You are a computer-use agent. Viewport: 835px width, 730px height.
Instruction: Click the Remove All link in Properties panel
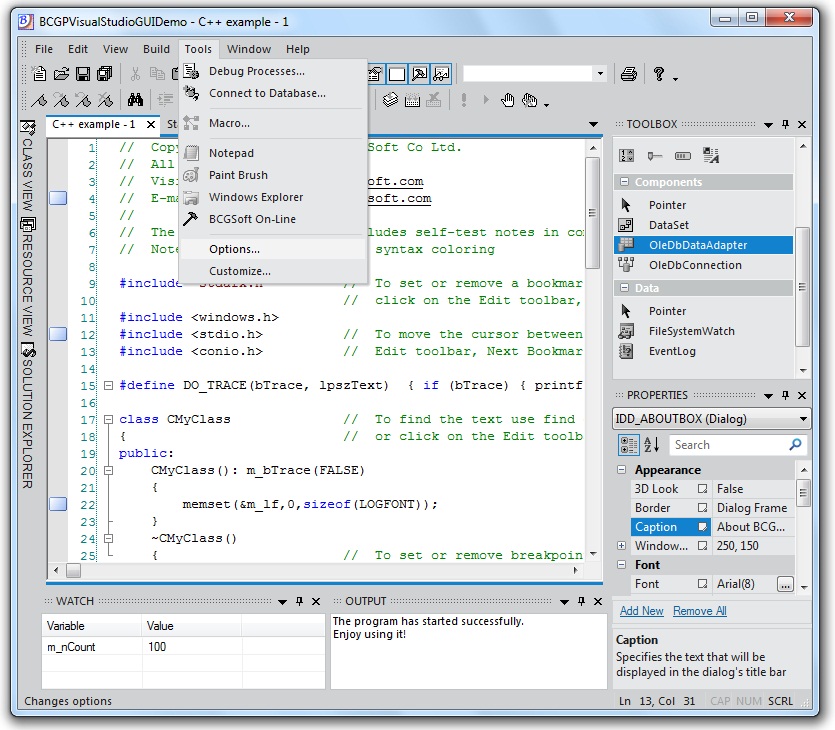pos(699,610)
